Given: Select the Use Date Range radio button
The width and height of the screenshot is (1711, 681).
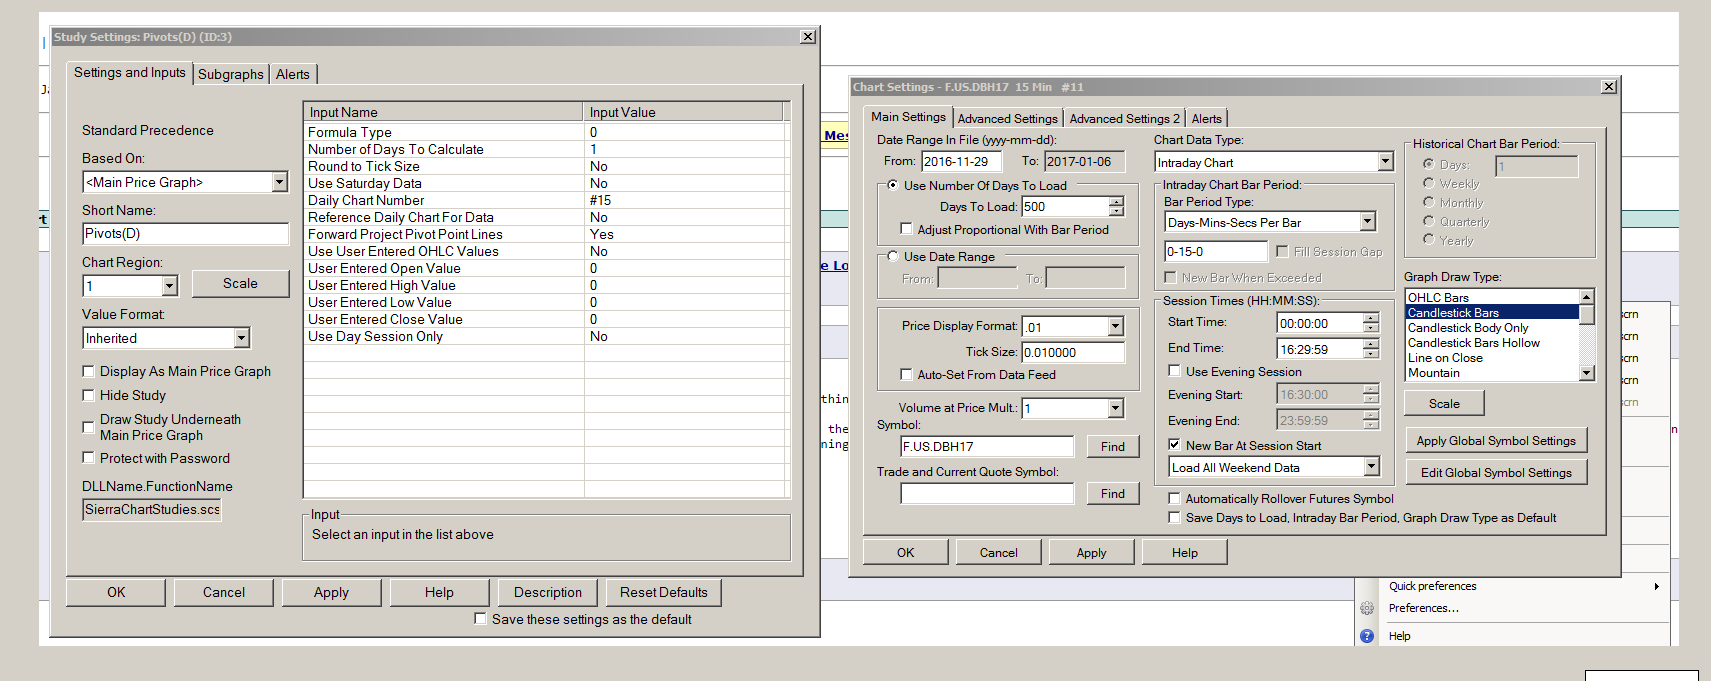Looking at the screenshot, I should (x=892, y=257).
